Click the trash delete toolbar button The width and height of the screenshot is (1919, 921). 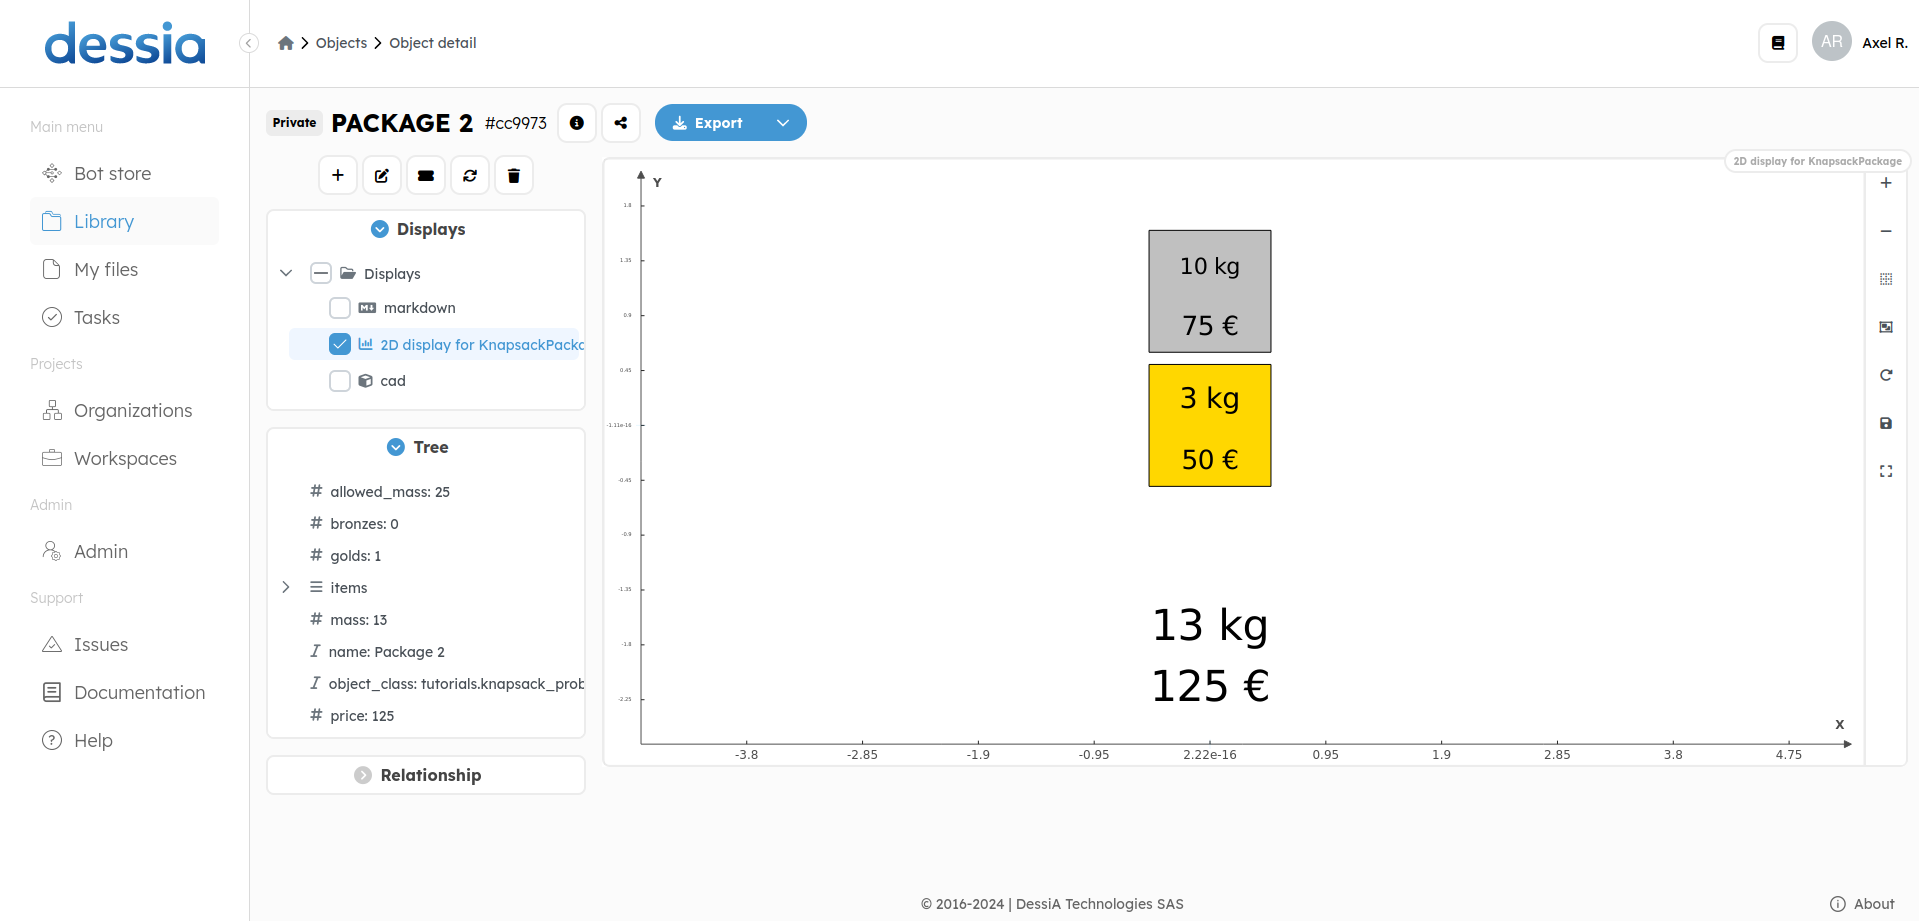[x=514, y=176]
